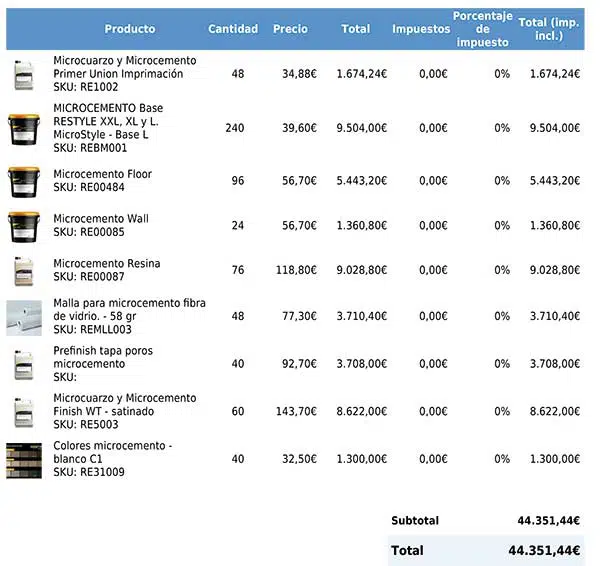Click the Precio column header
Viewport: 600px width, 566px height.
(291, 30)
